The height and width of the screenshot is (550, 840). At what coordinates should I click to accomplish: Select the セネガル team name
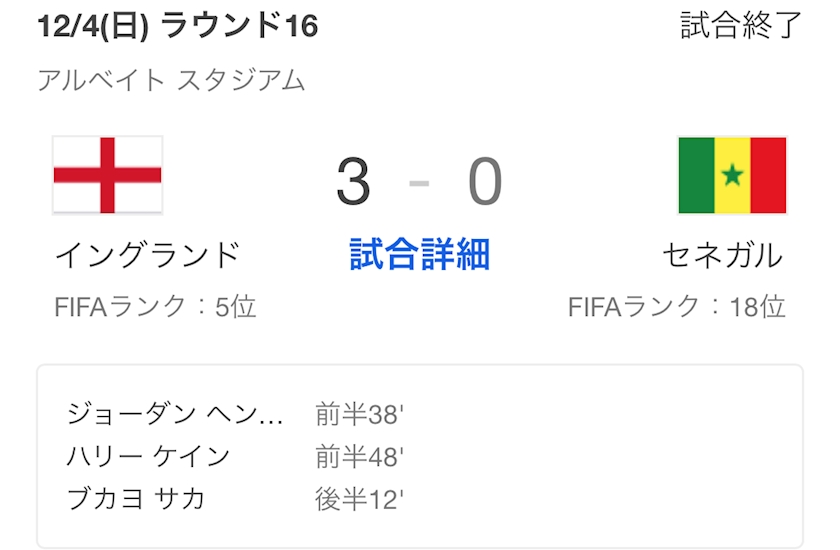tap(722, 256)
